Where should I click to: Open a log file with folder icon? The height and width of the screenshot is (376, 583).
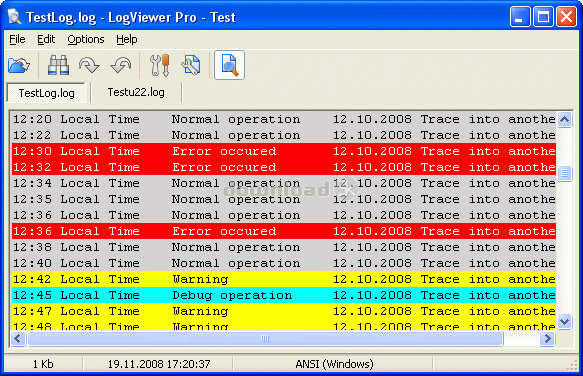pos(19,65)
